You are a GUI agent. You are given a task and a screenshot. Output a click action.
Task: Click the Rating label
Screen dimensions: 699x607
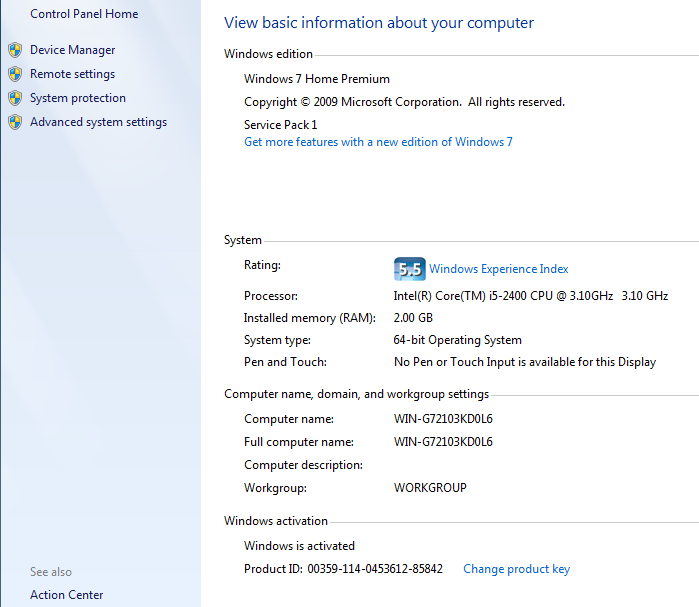click(263, 265)
